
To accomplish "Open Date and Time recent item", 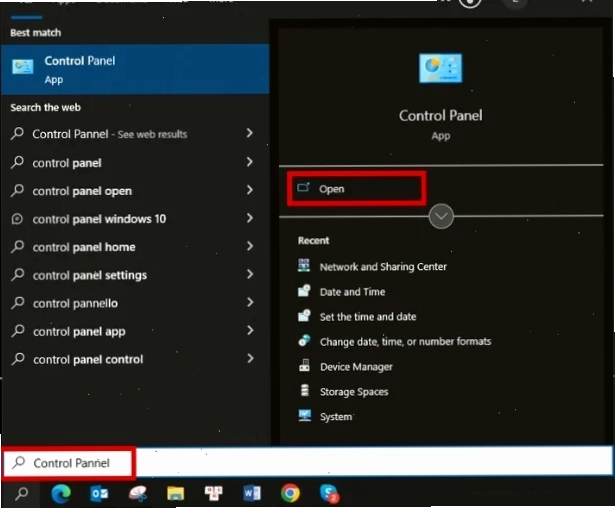I will pos(341,292).
